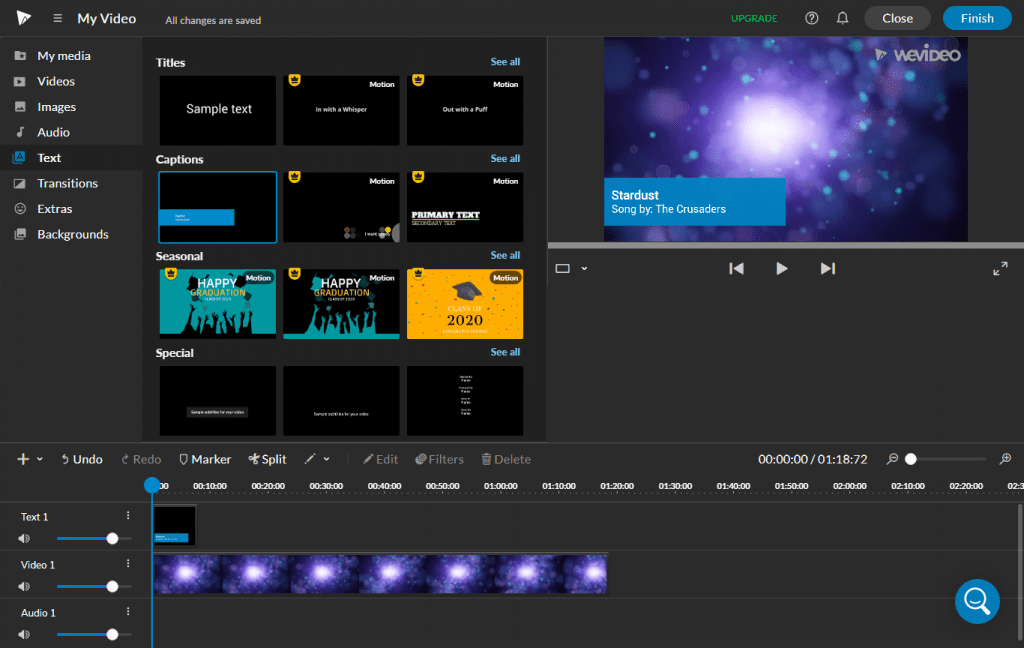This screenshot has height=648, width=1024.
Task: Expand the pencil edit dropdown arrow
Action: (327, 459)
